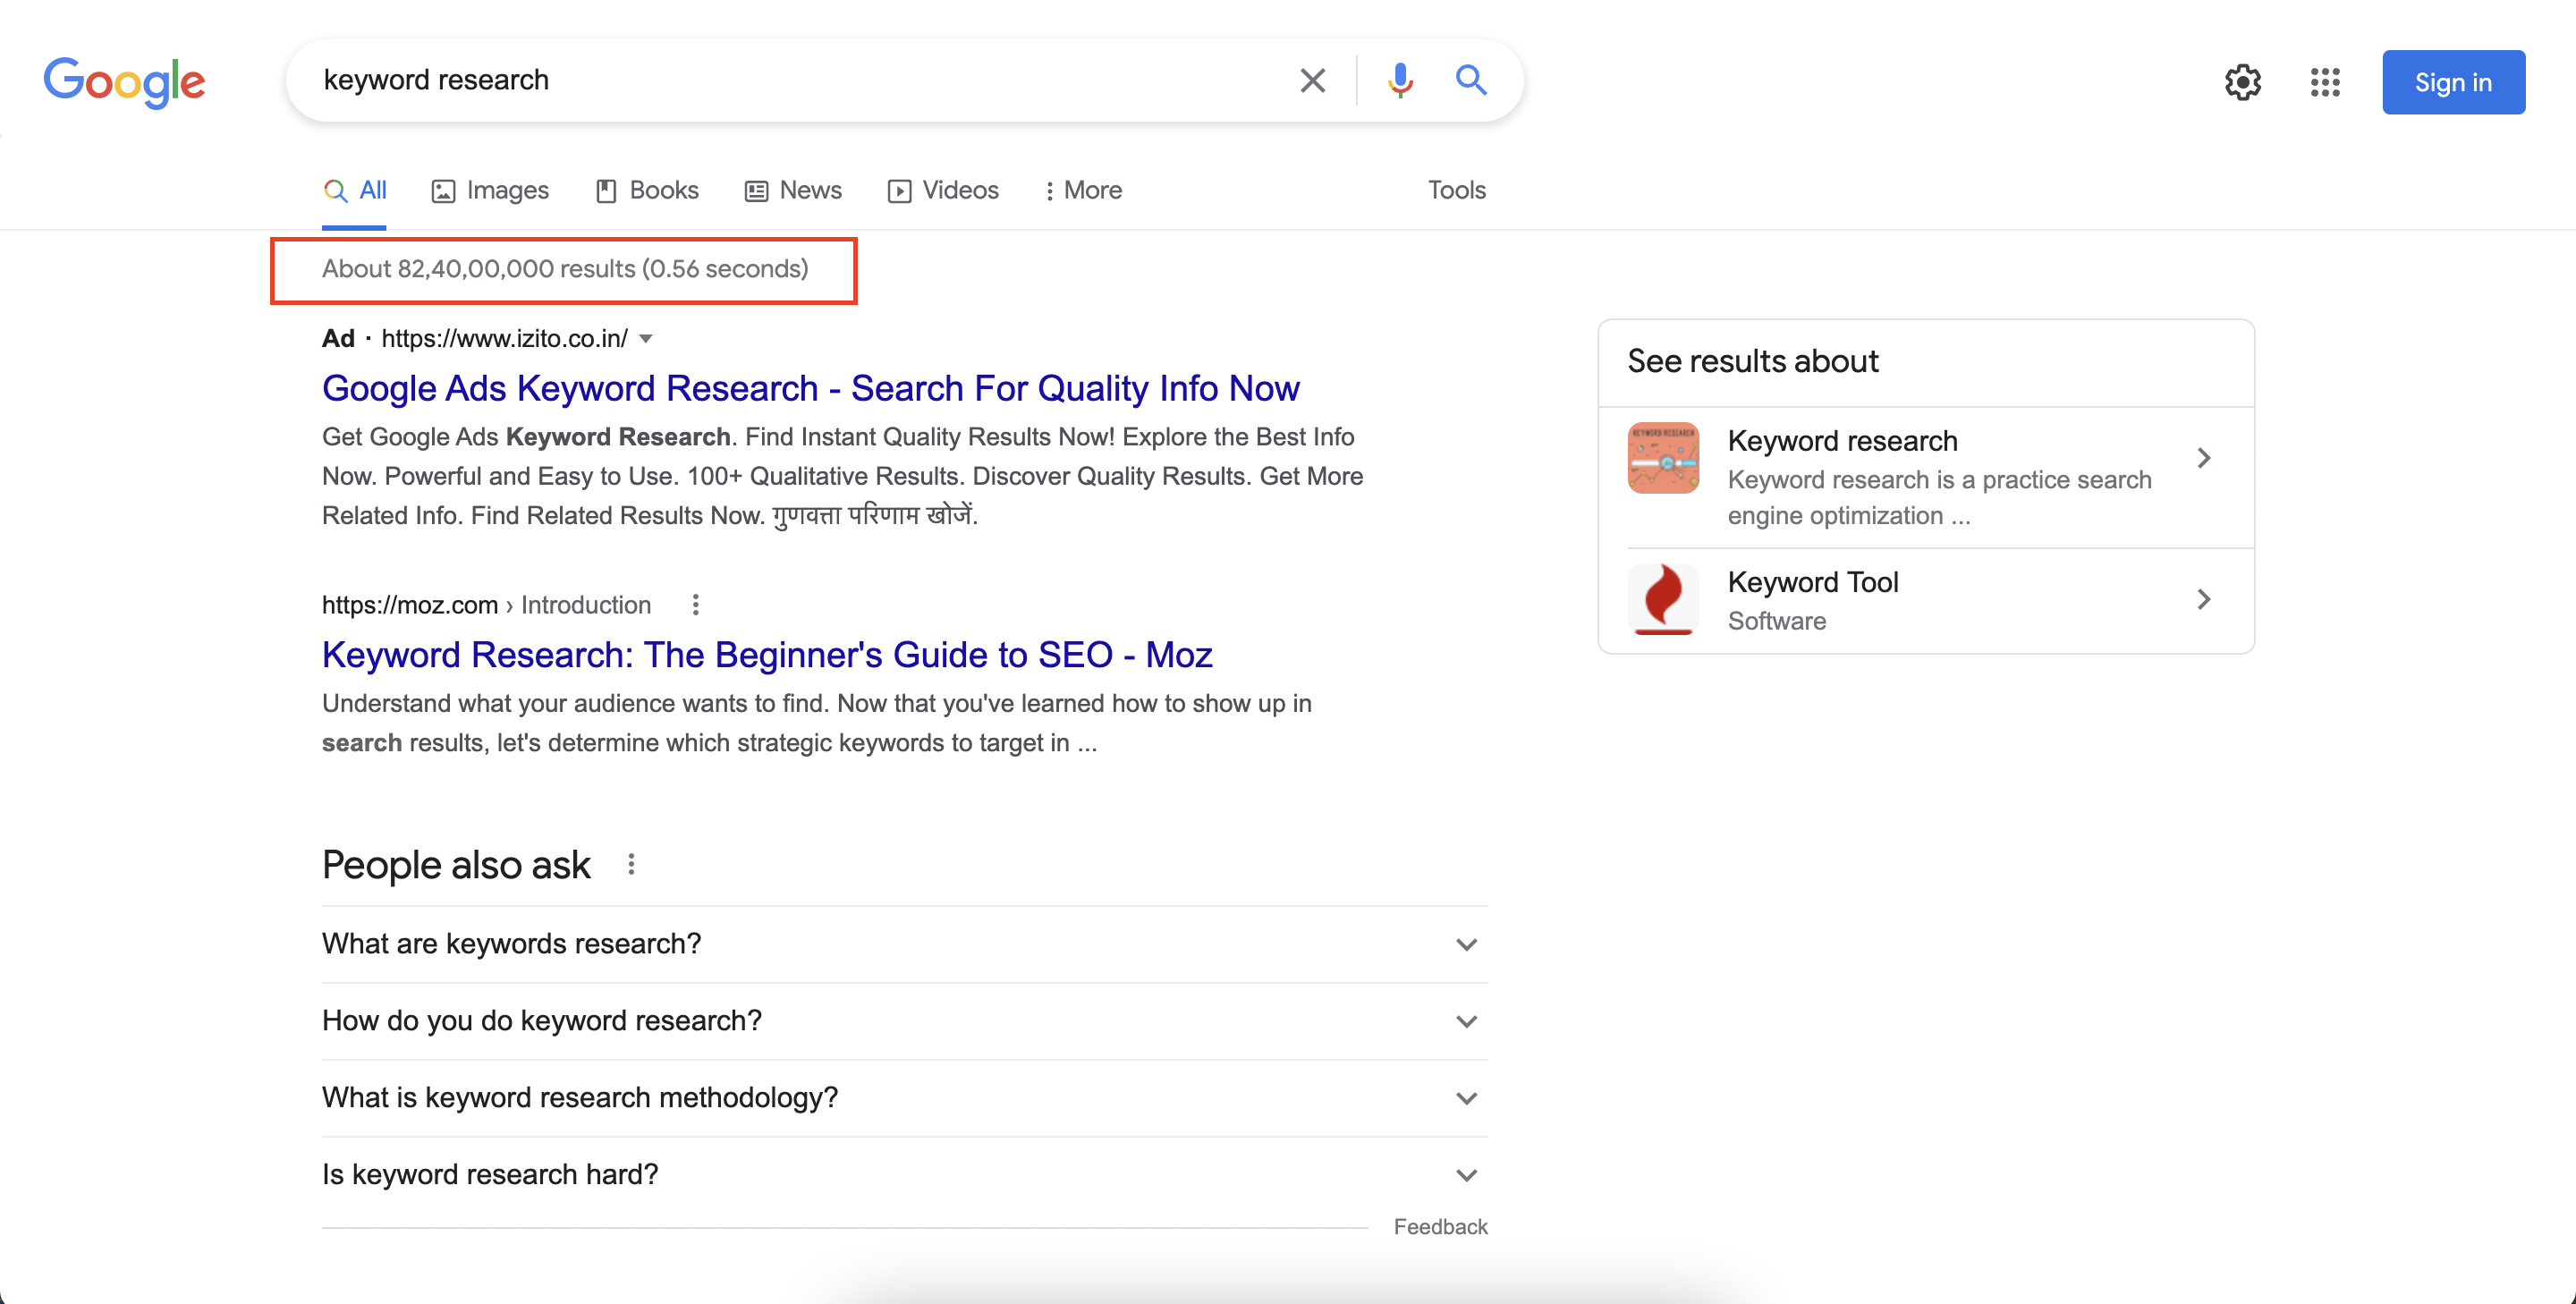Start voice search with microphone icon
The width and height of the screenshot is (2576, 1304).
tap(1400, 80)
